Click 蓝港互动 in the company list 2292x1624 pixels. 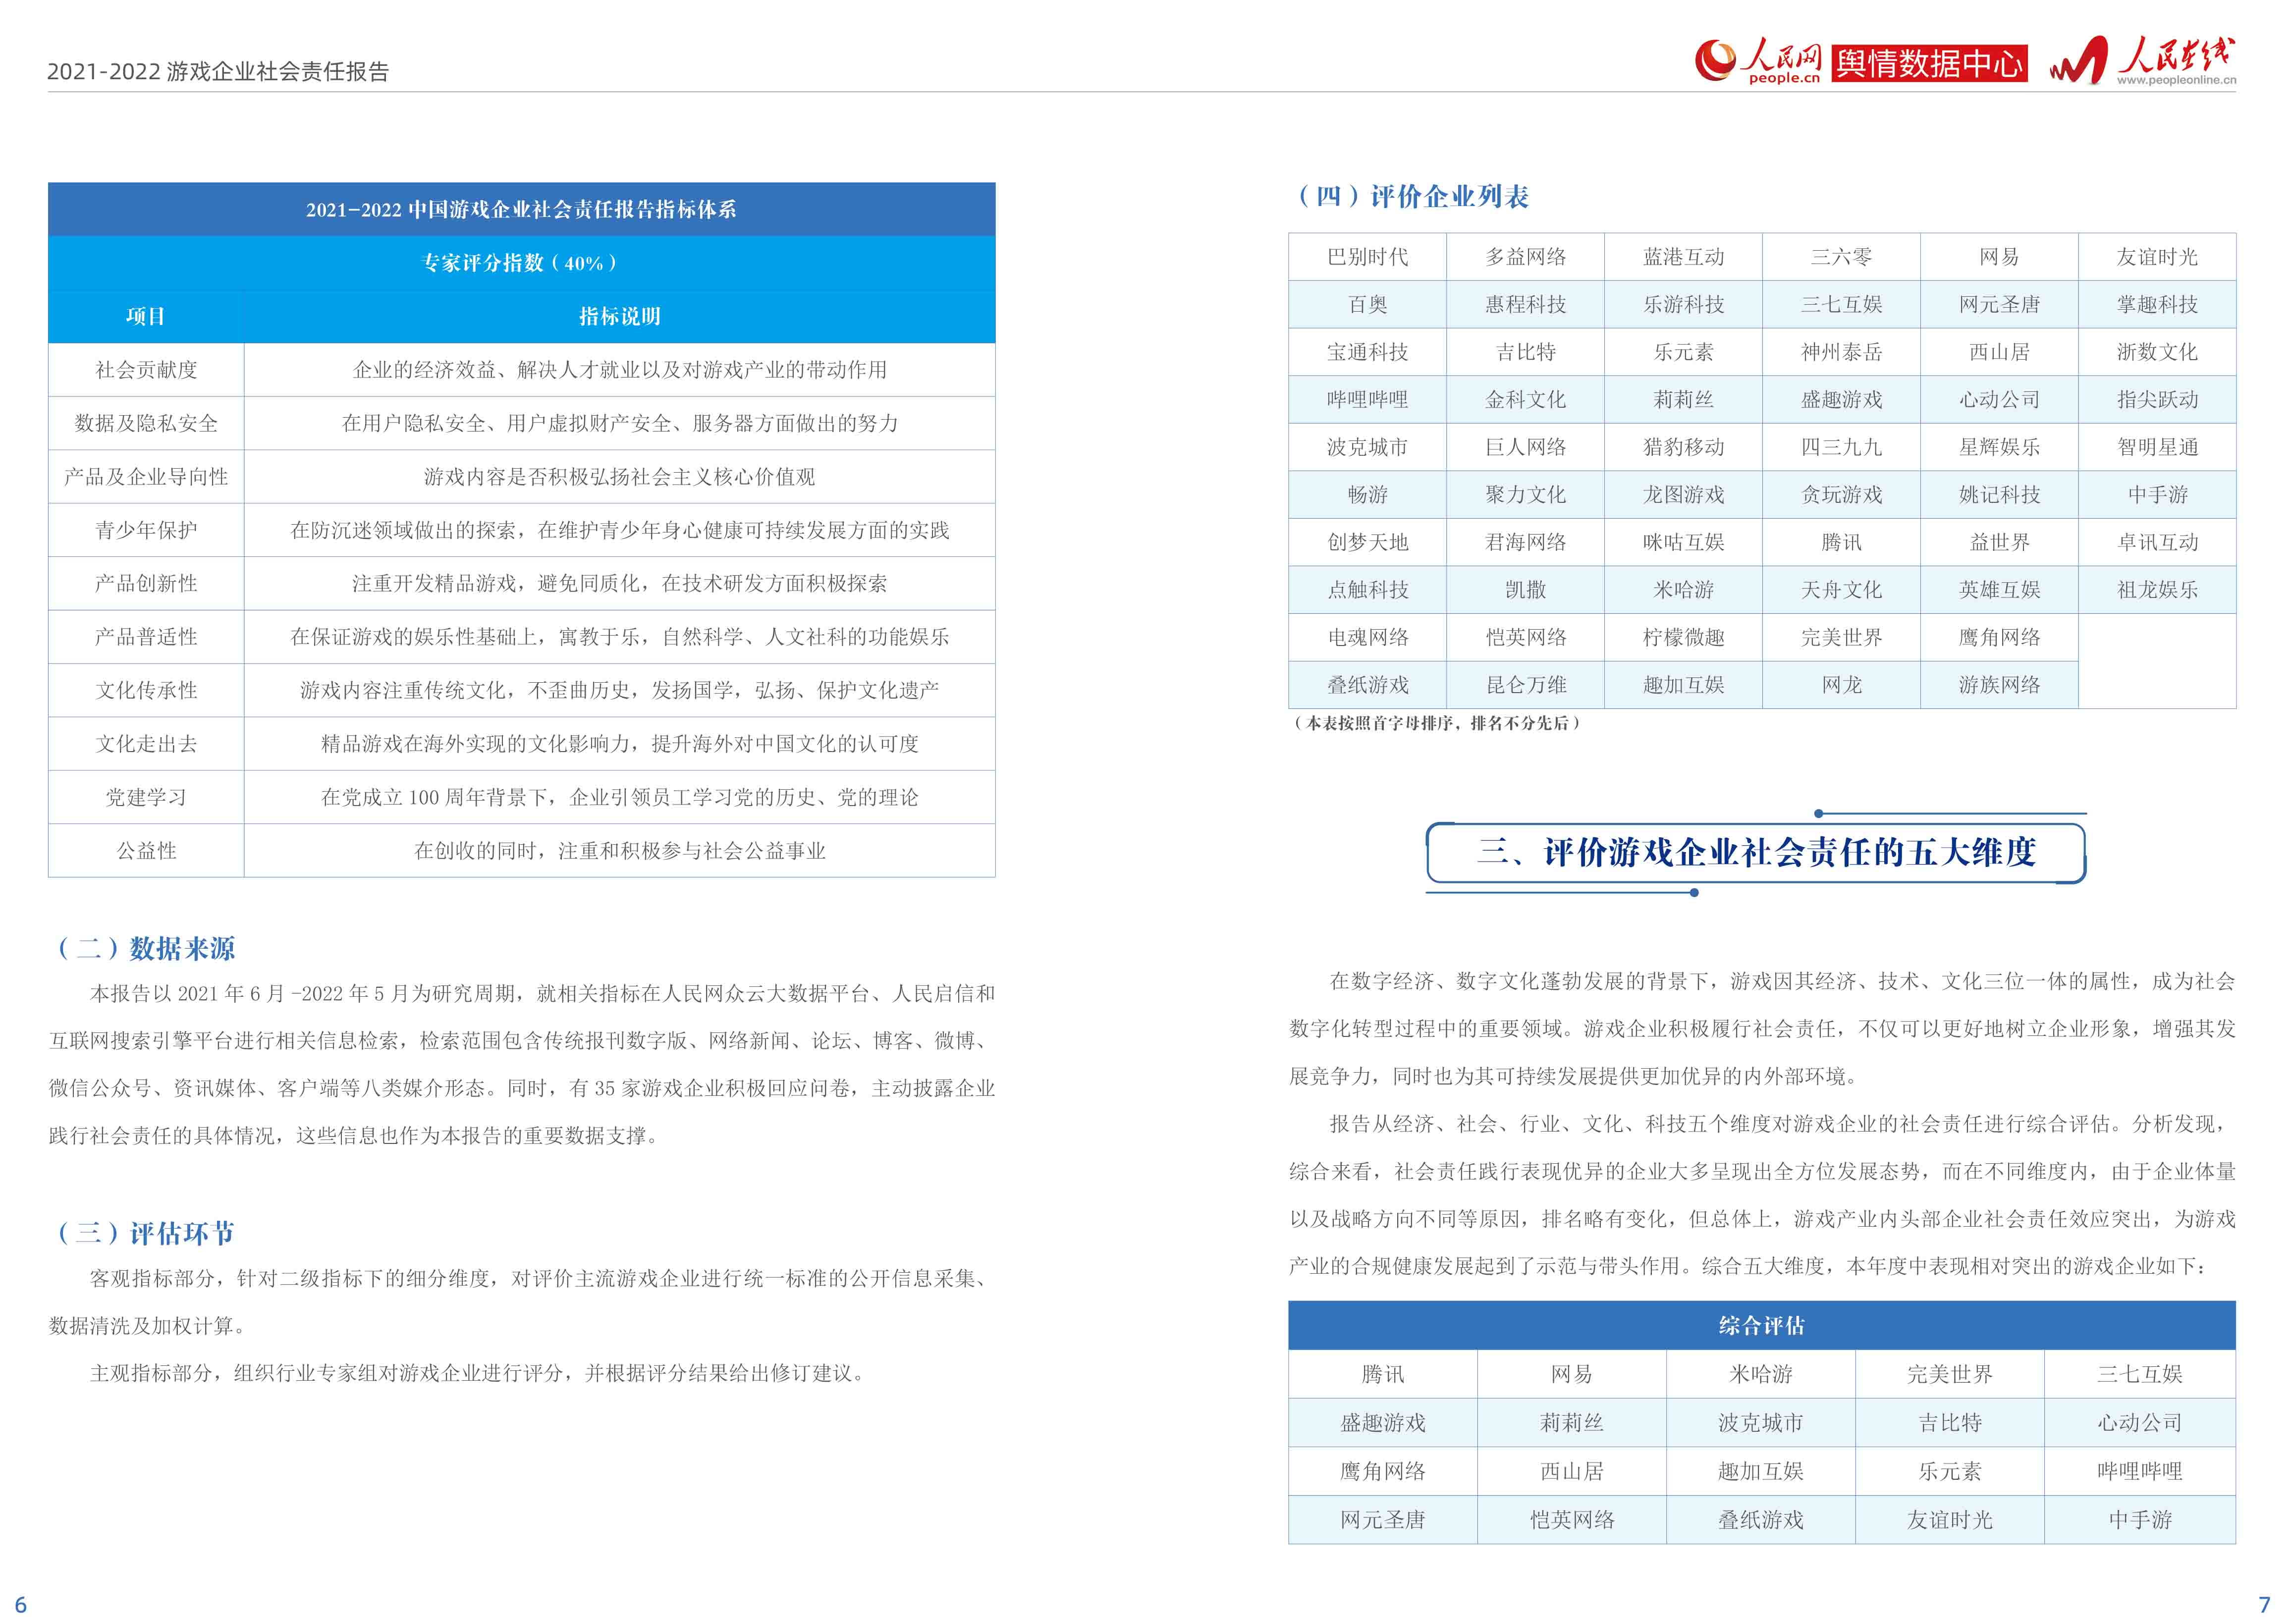pos(1683,257)
